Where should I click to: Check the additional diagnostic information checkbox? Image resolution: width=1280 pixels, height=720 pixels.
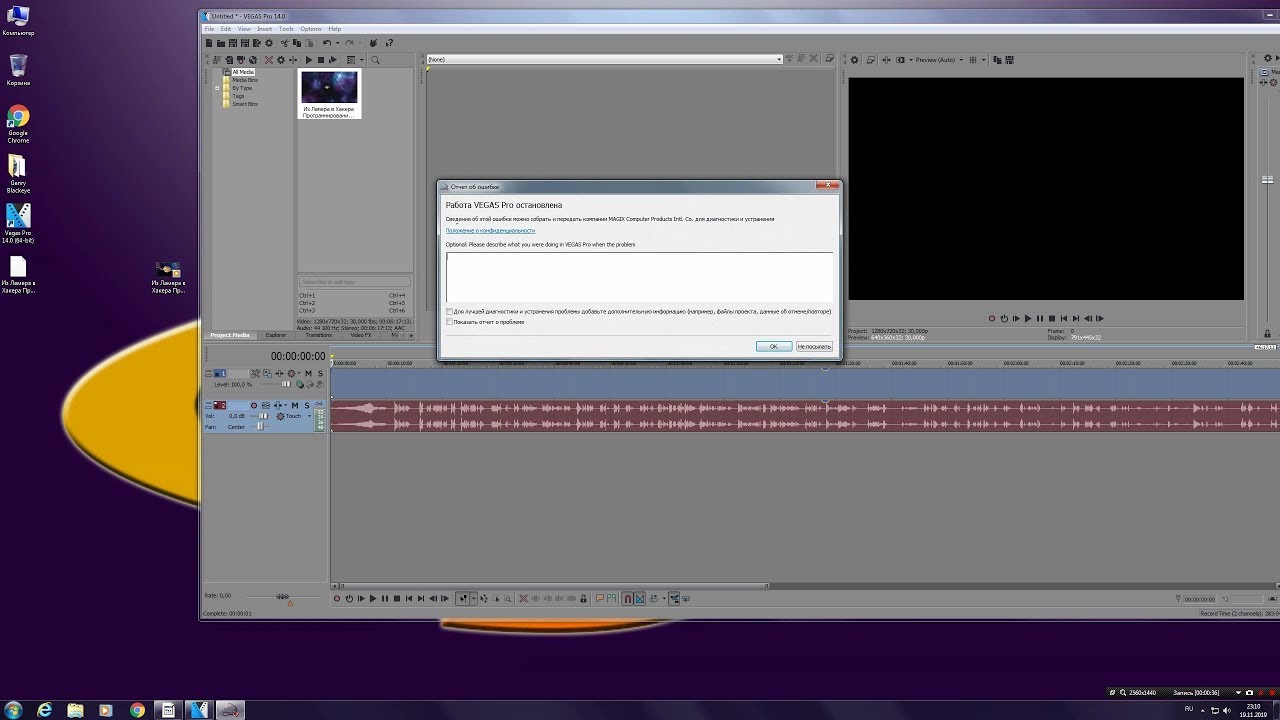(x=449, y=311)
